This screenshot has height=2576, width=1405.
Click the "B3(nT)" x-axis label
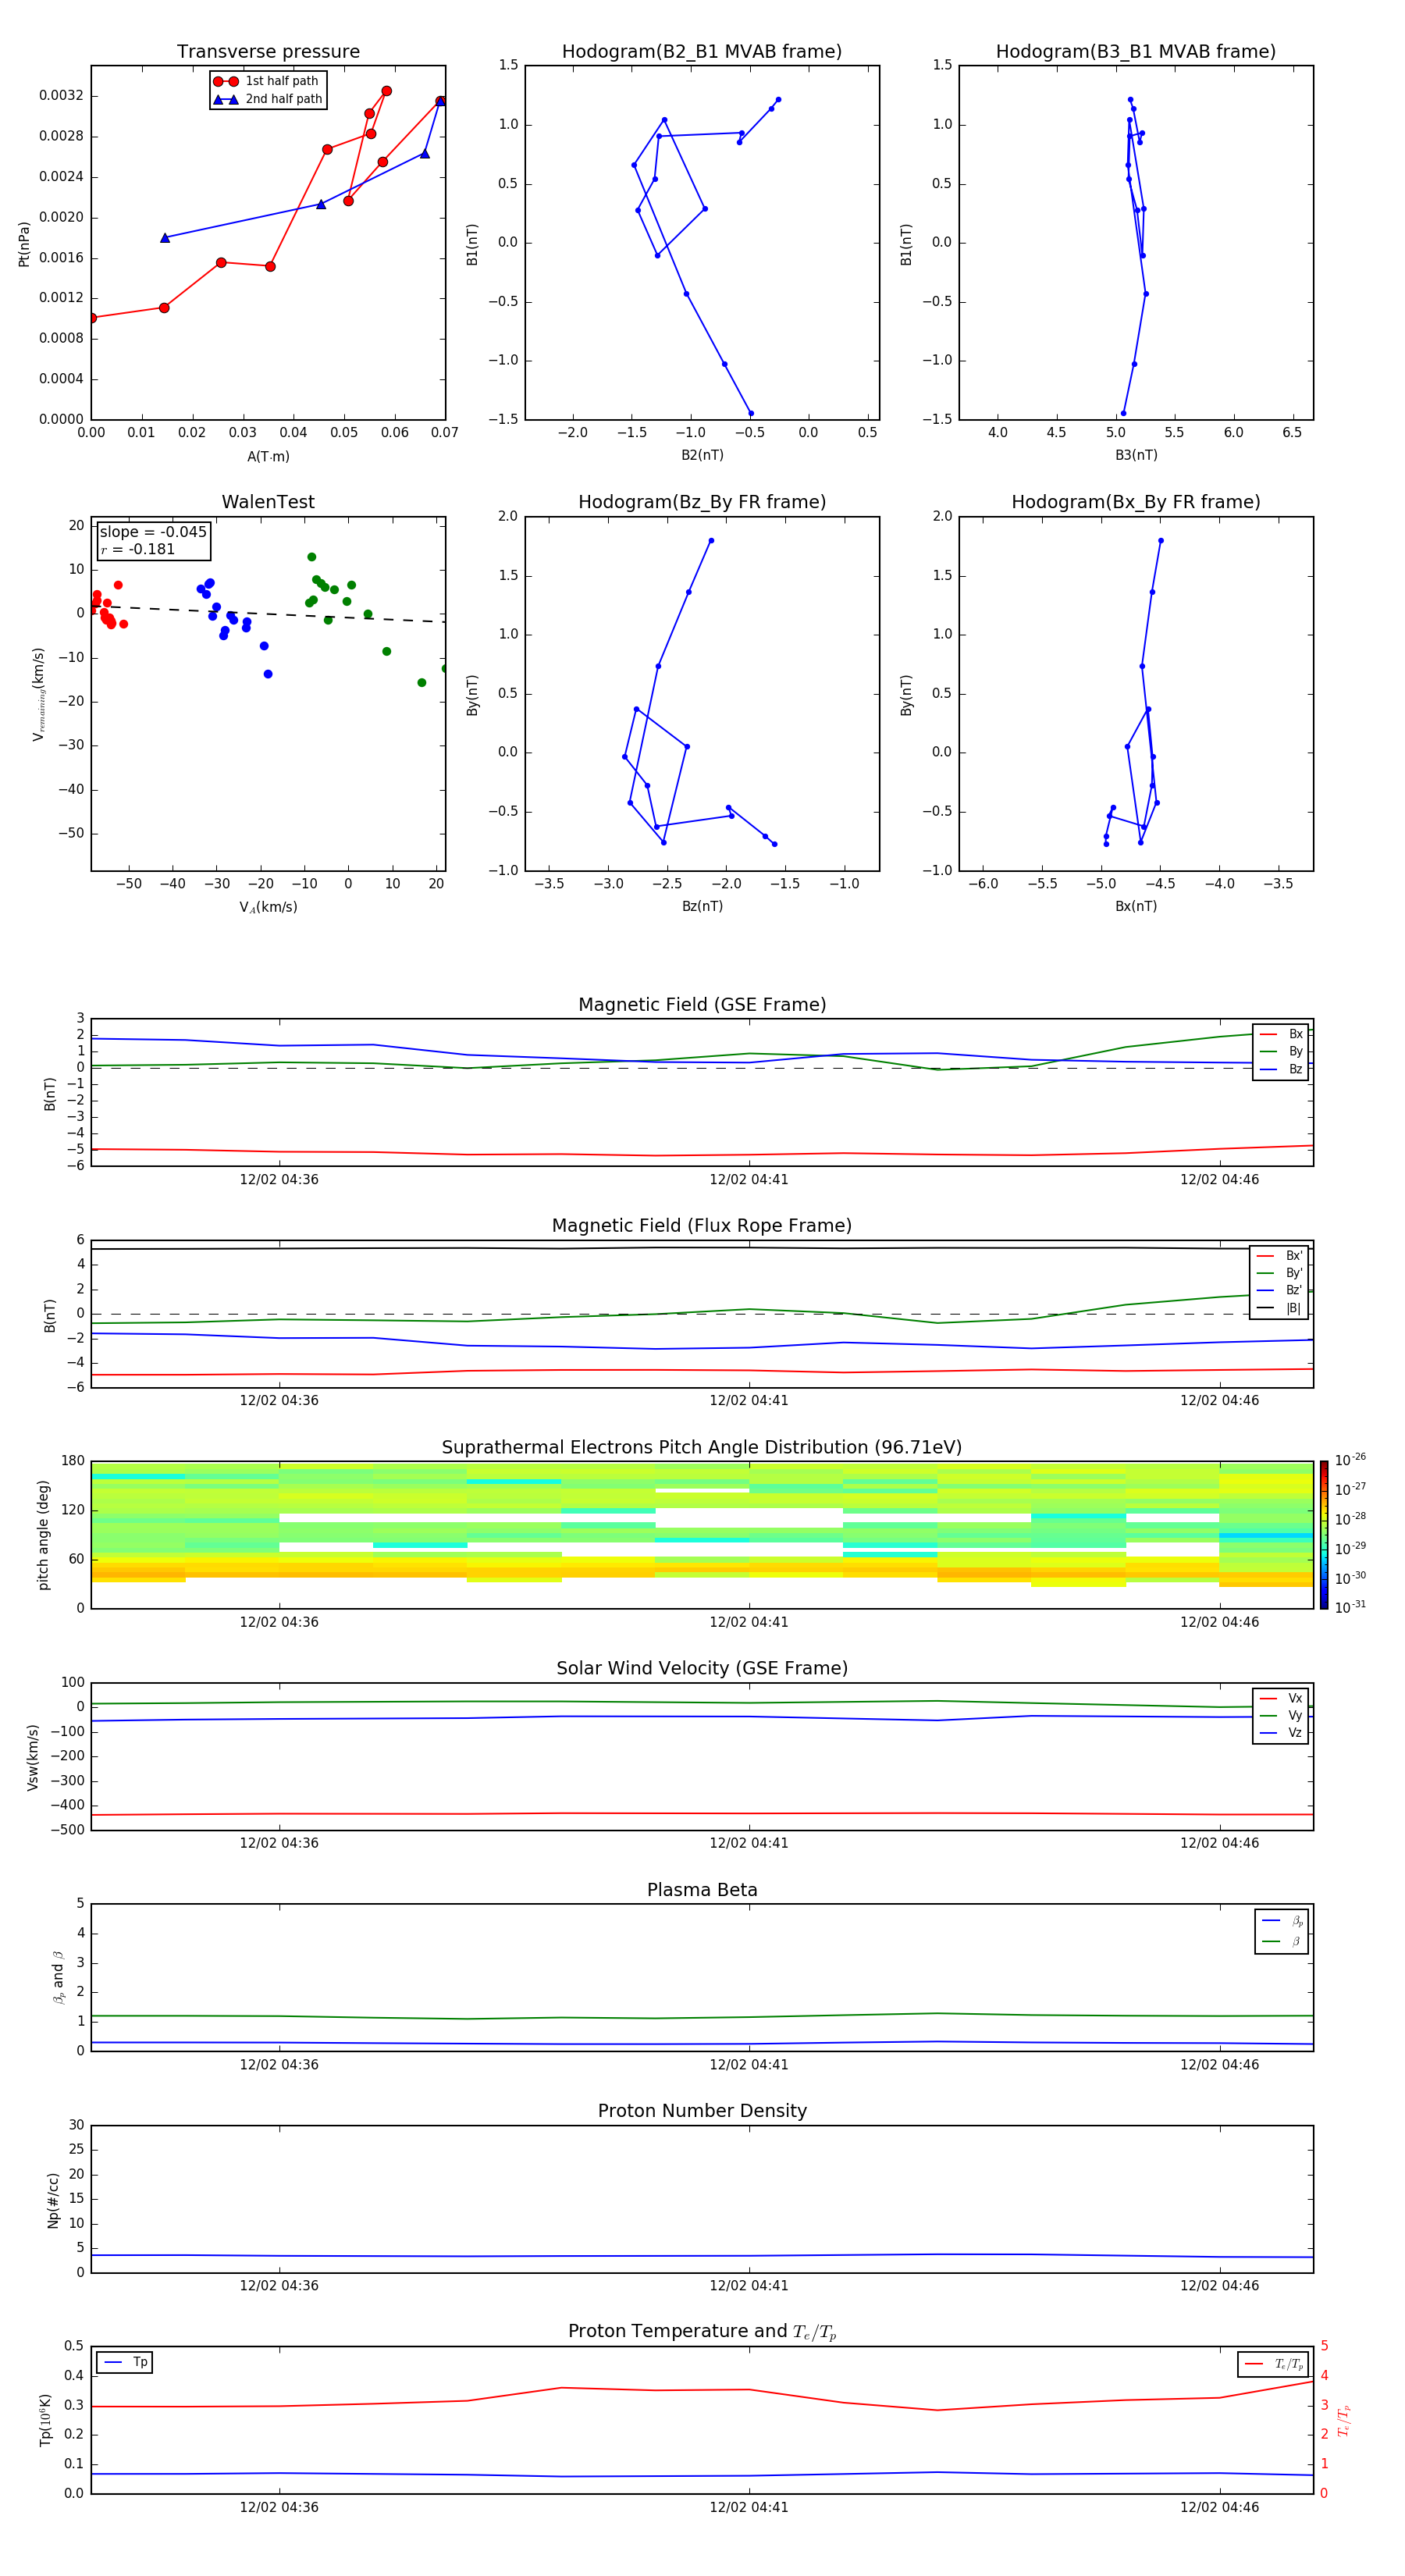(x=1136, y=455)
